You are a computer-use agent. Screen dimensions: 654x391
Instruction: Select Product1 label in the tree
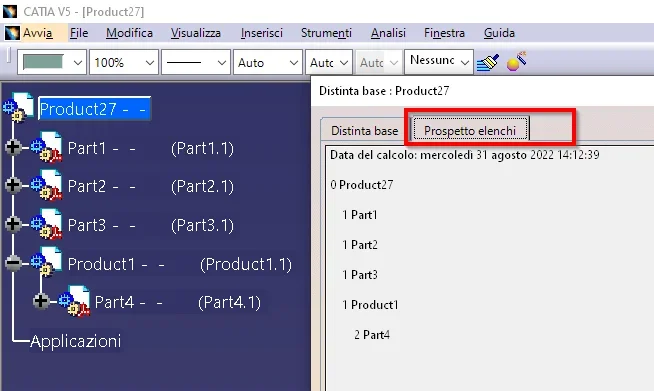(179, 264)
